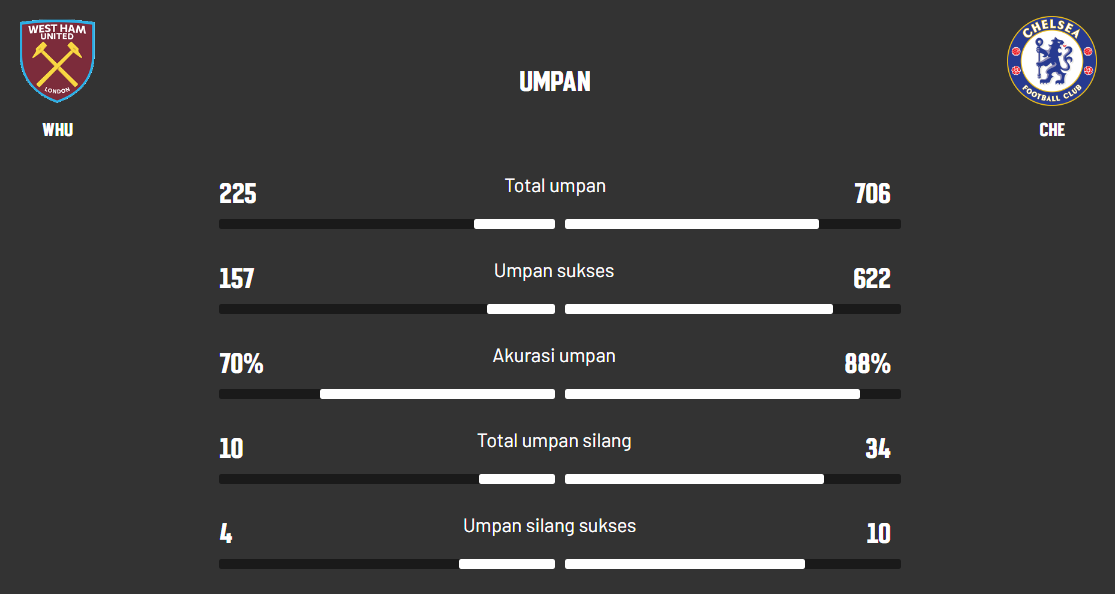Click West Ham's 70% accuracy value
Viewport: 1115px width, 594px height.
[241, 364]
